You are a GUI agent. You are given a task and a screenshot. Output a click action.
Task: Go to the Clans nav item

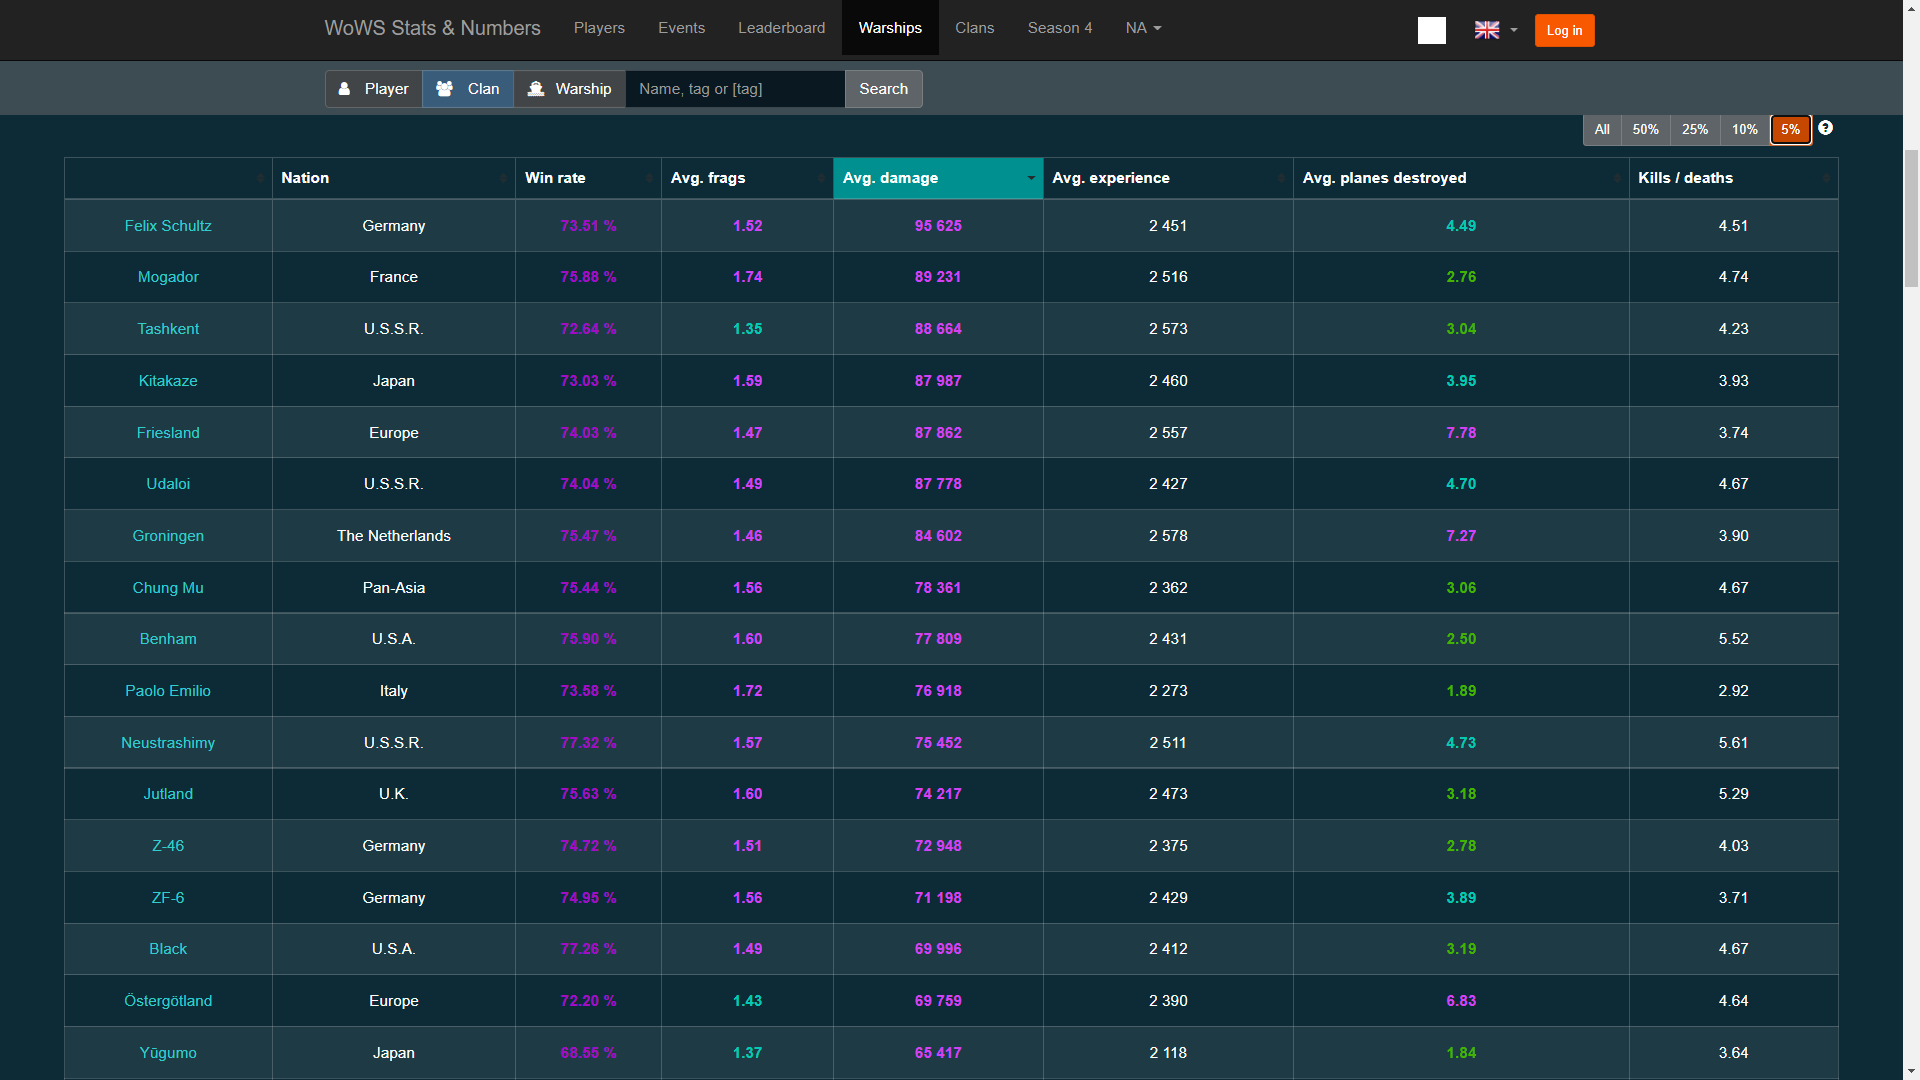point(974,28)
